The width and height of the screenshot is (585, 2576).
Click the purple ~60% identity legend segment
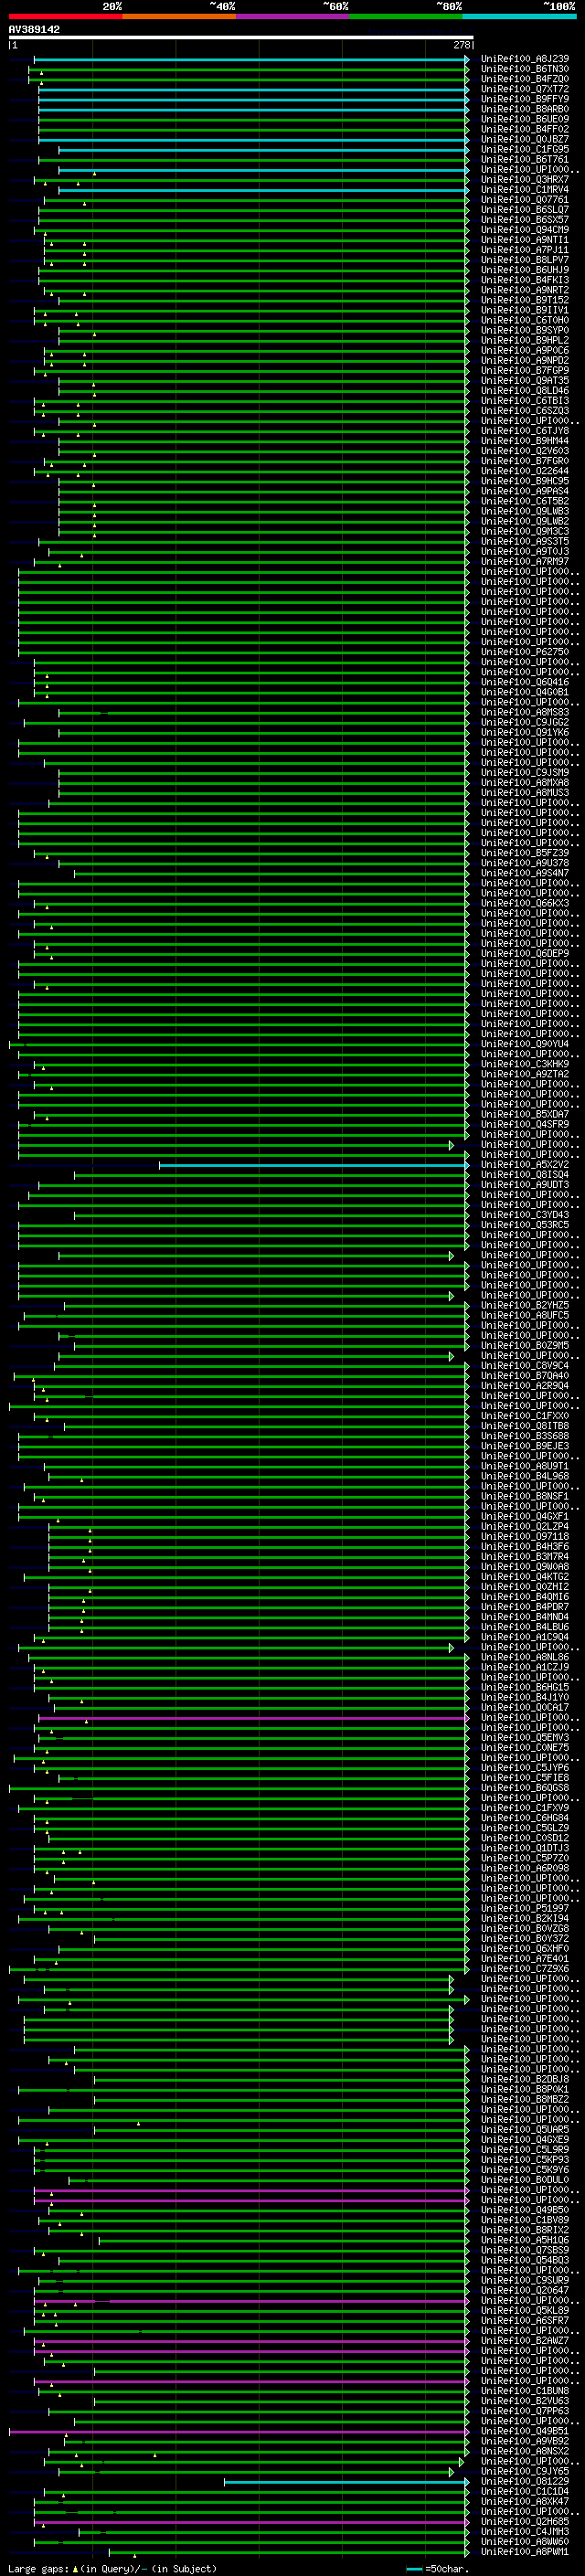point(292,16)
